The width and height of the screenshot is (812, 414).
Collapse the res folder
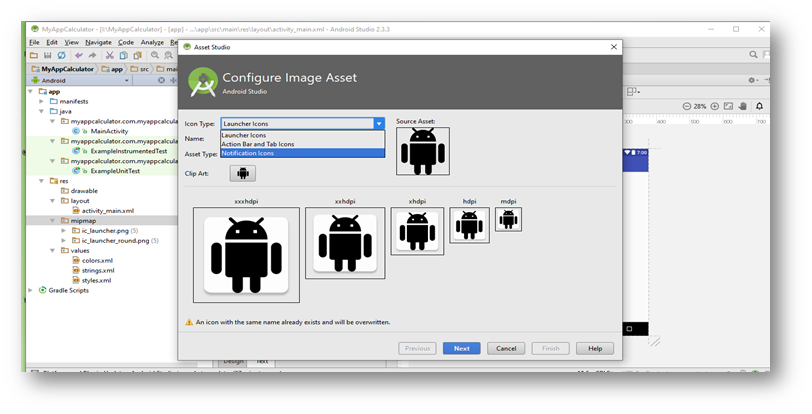pos(41,181)
